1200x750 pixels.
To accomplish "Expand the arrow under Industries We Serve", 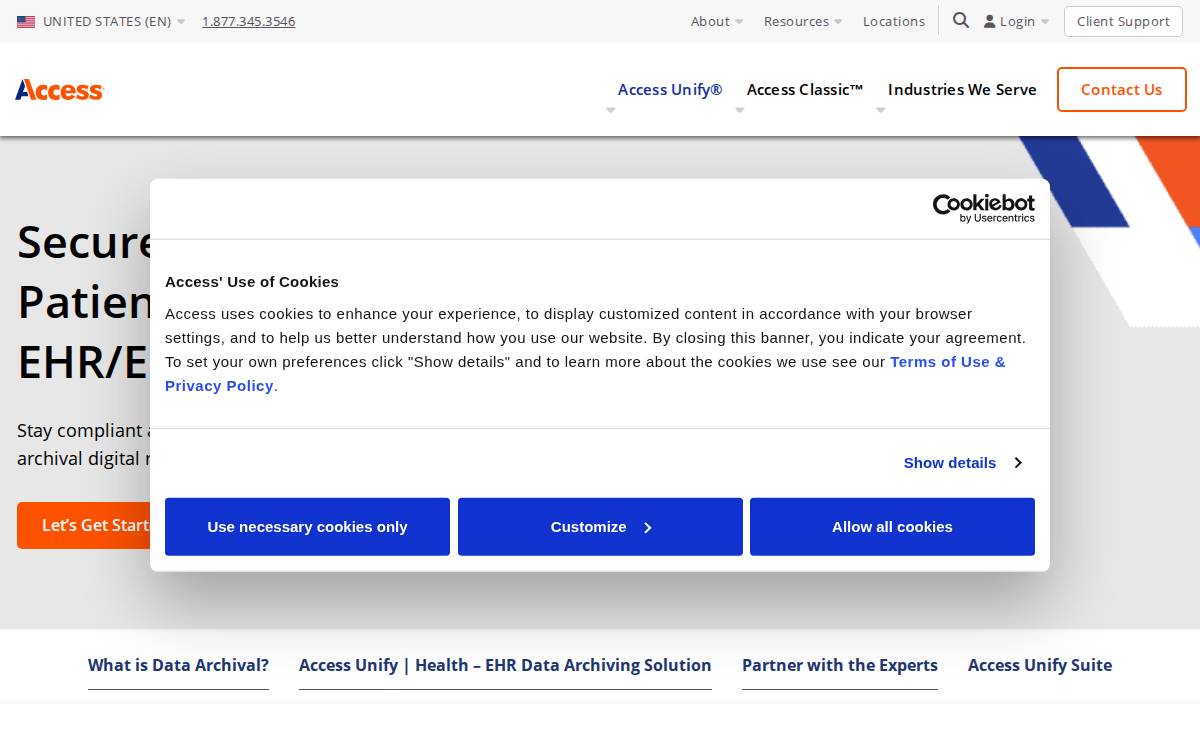I will point(881,111).
